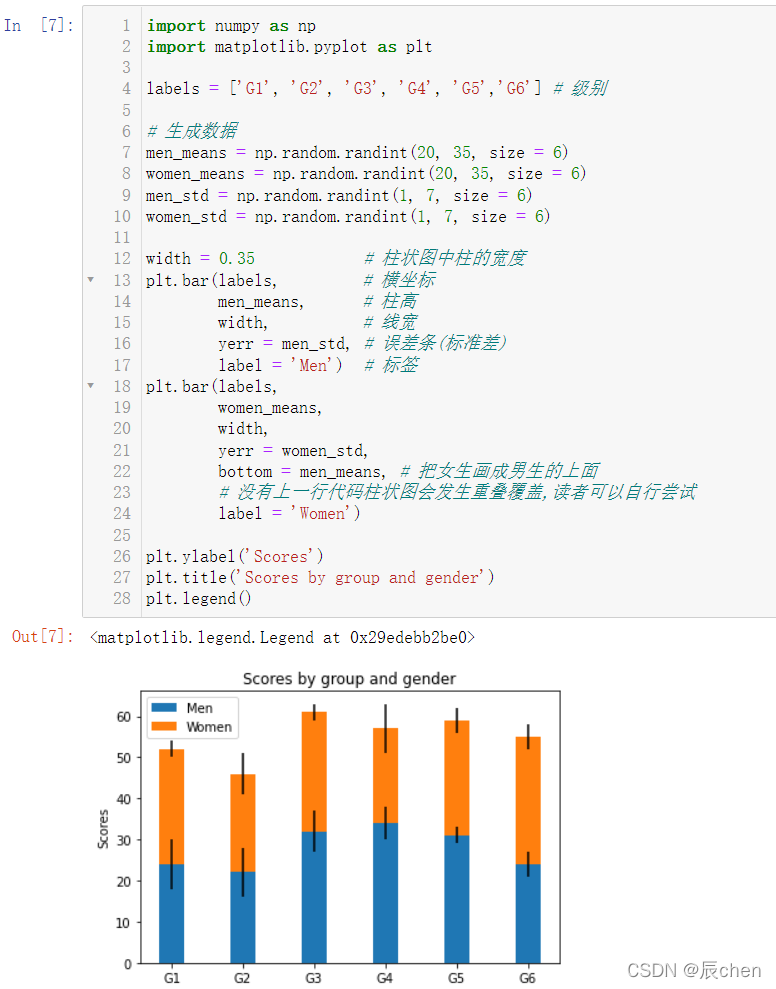Click the plt.ylabel('Scores') line

pos(235,556)
